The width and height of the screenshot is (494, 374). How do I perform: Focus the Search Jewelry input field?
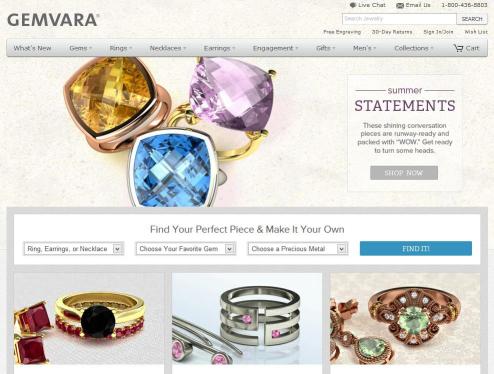tap(399, 19)
